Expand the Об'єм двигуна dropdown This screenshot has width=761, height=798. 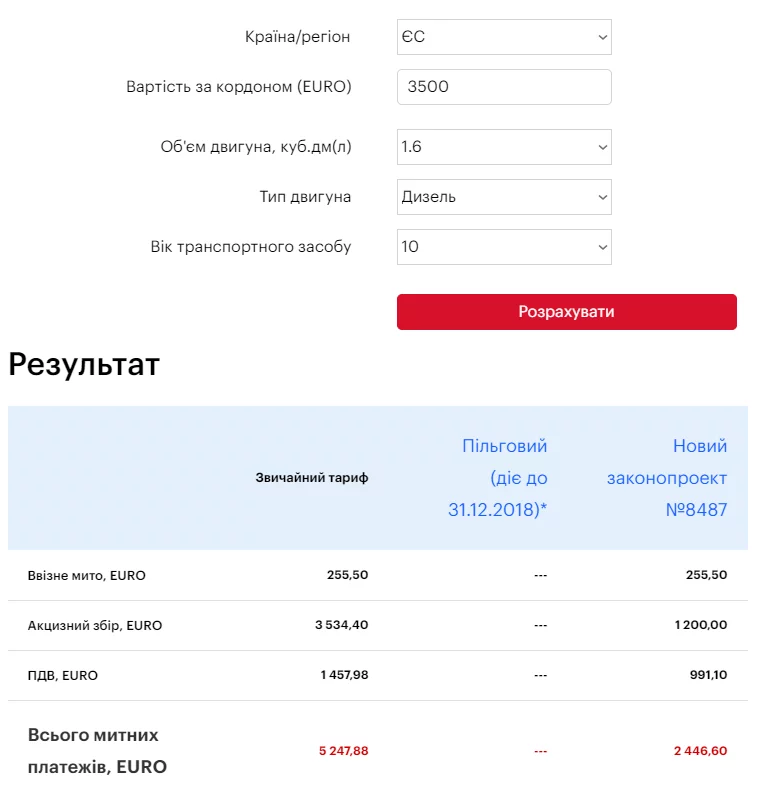[503, 147]
